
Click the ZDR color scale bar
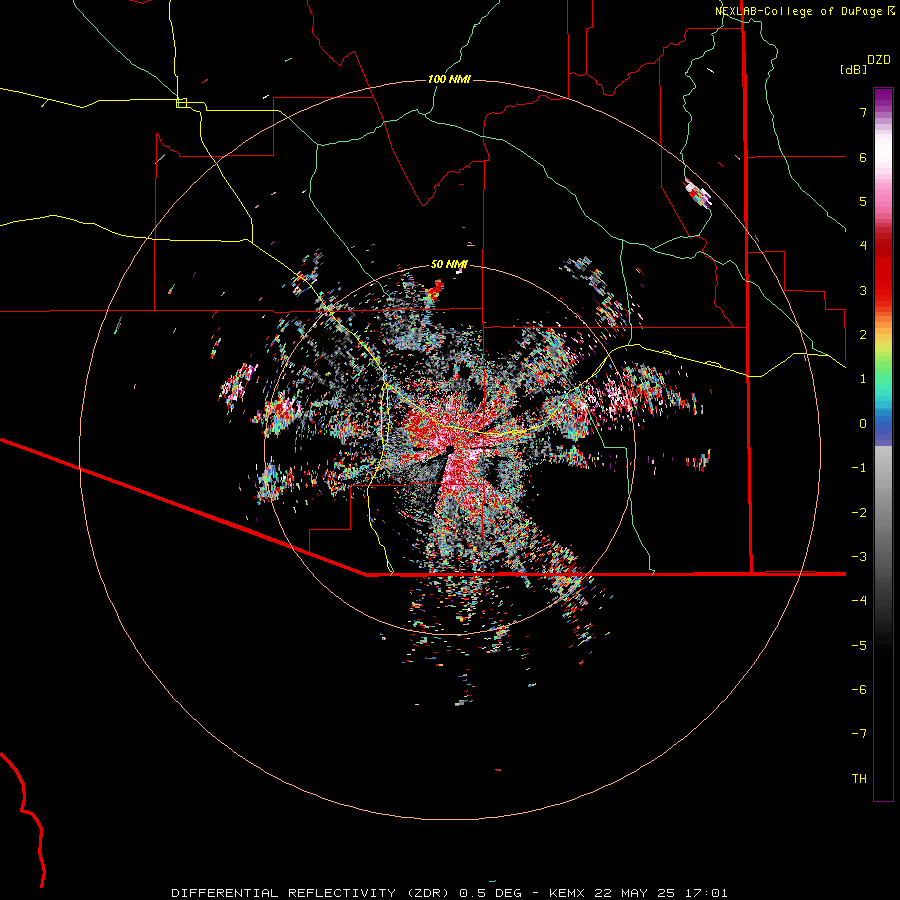point(883,444)
